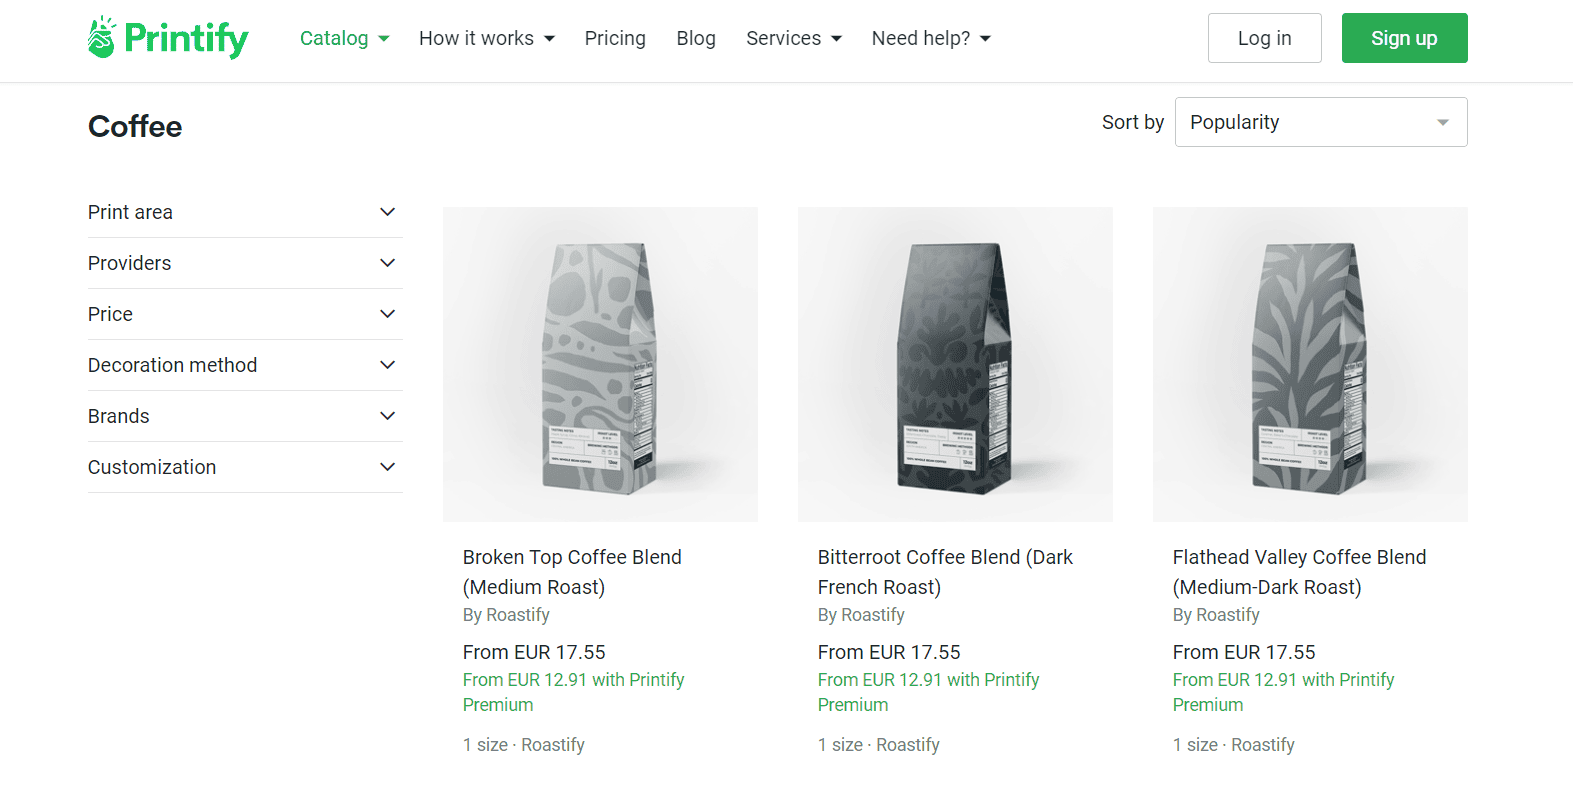The image size is (1573, 791).
Task: Expand the Providers filter section
Action: [x=244, y=263]
